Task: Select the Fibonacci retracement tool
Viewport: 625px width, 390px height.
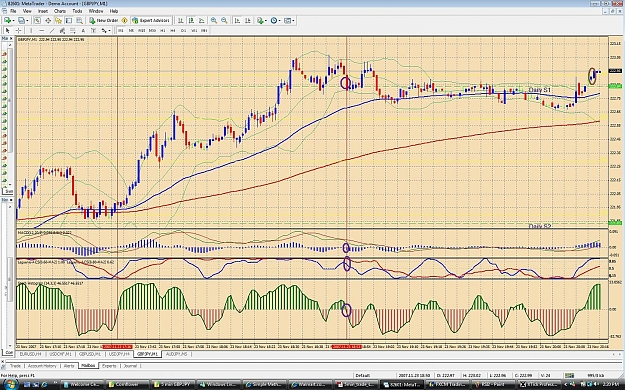Action: click(73, 30)
